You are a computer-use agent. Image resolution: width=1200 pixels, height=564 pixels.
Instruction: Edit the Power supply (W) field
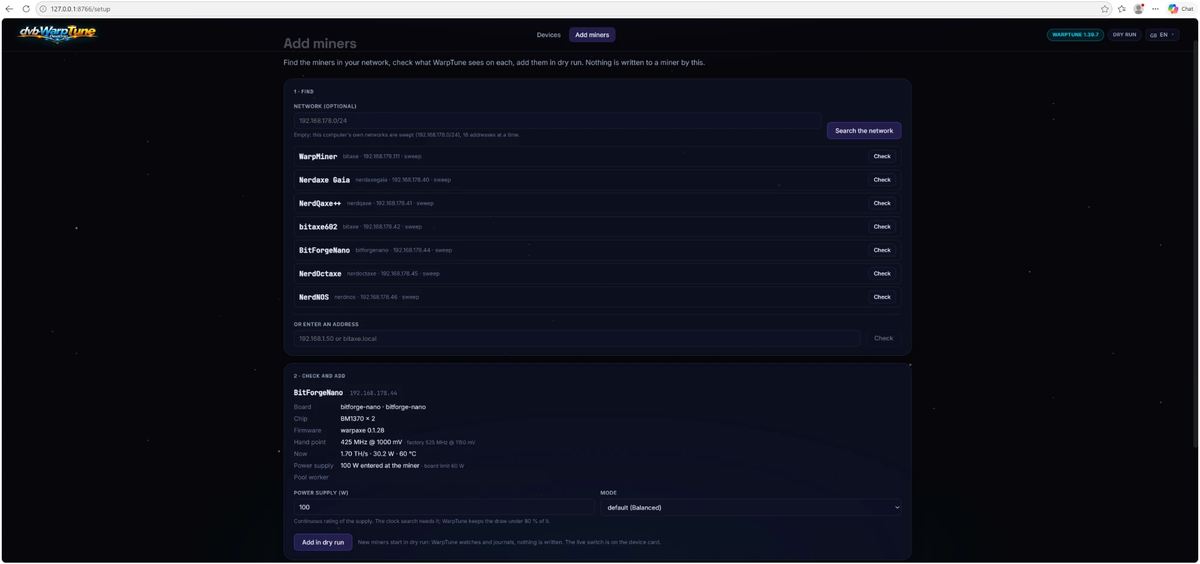444,507
